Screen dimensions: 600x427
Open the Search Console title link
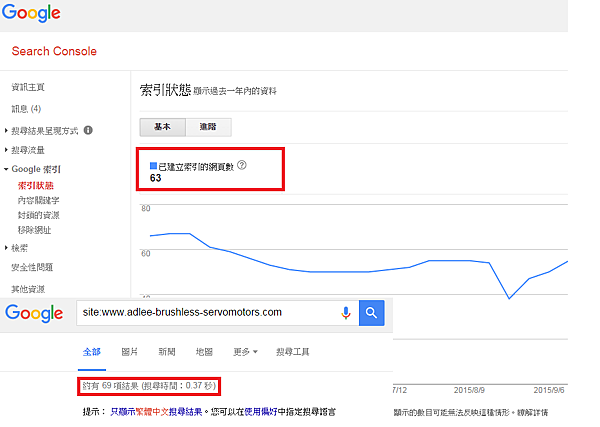(x=54, y=51)
